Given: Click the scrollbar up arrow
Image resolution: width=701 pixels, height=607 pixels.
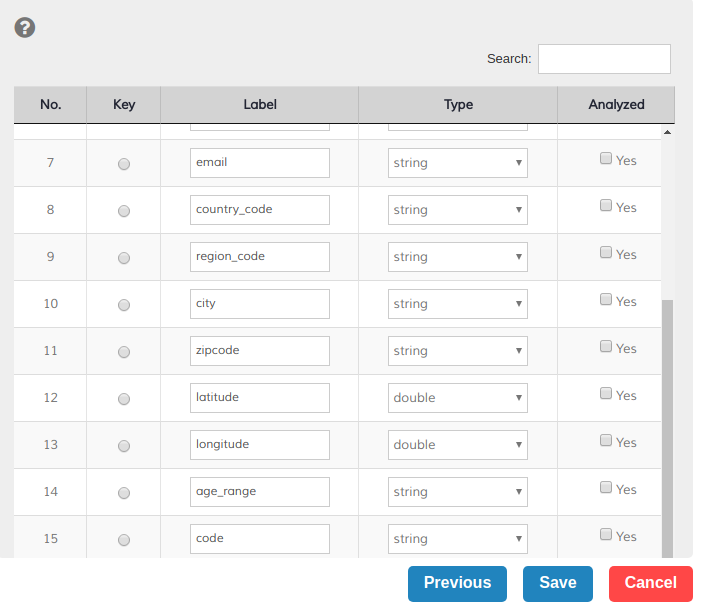Looking at the screenshot, I should (667, 132).
